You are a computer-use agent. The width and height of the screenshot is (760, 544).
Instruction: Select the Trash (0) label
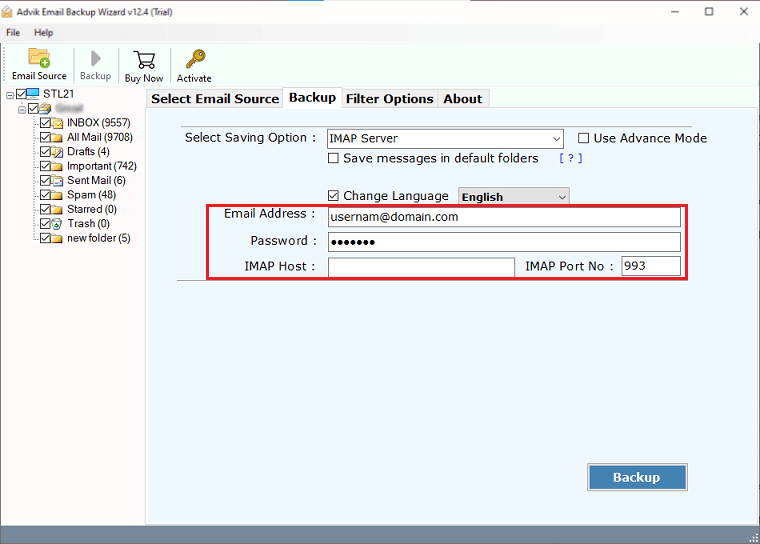[89, 224]
